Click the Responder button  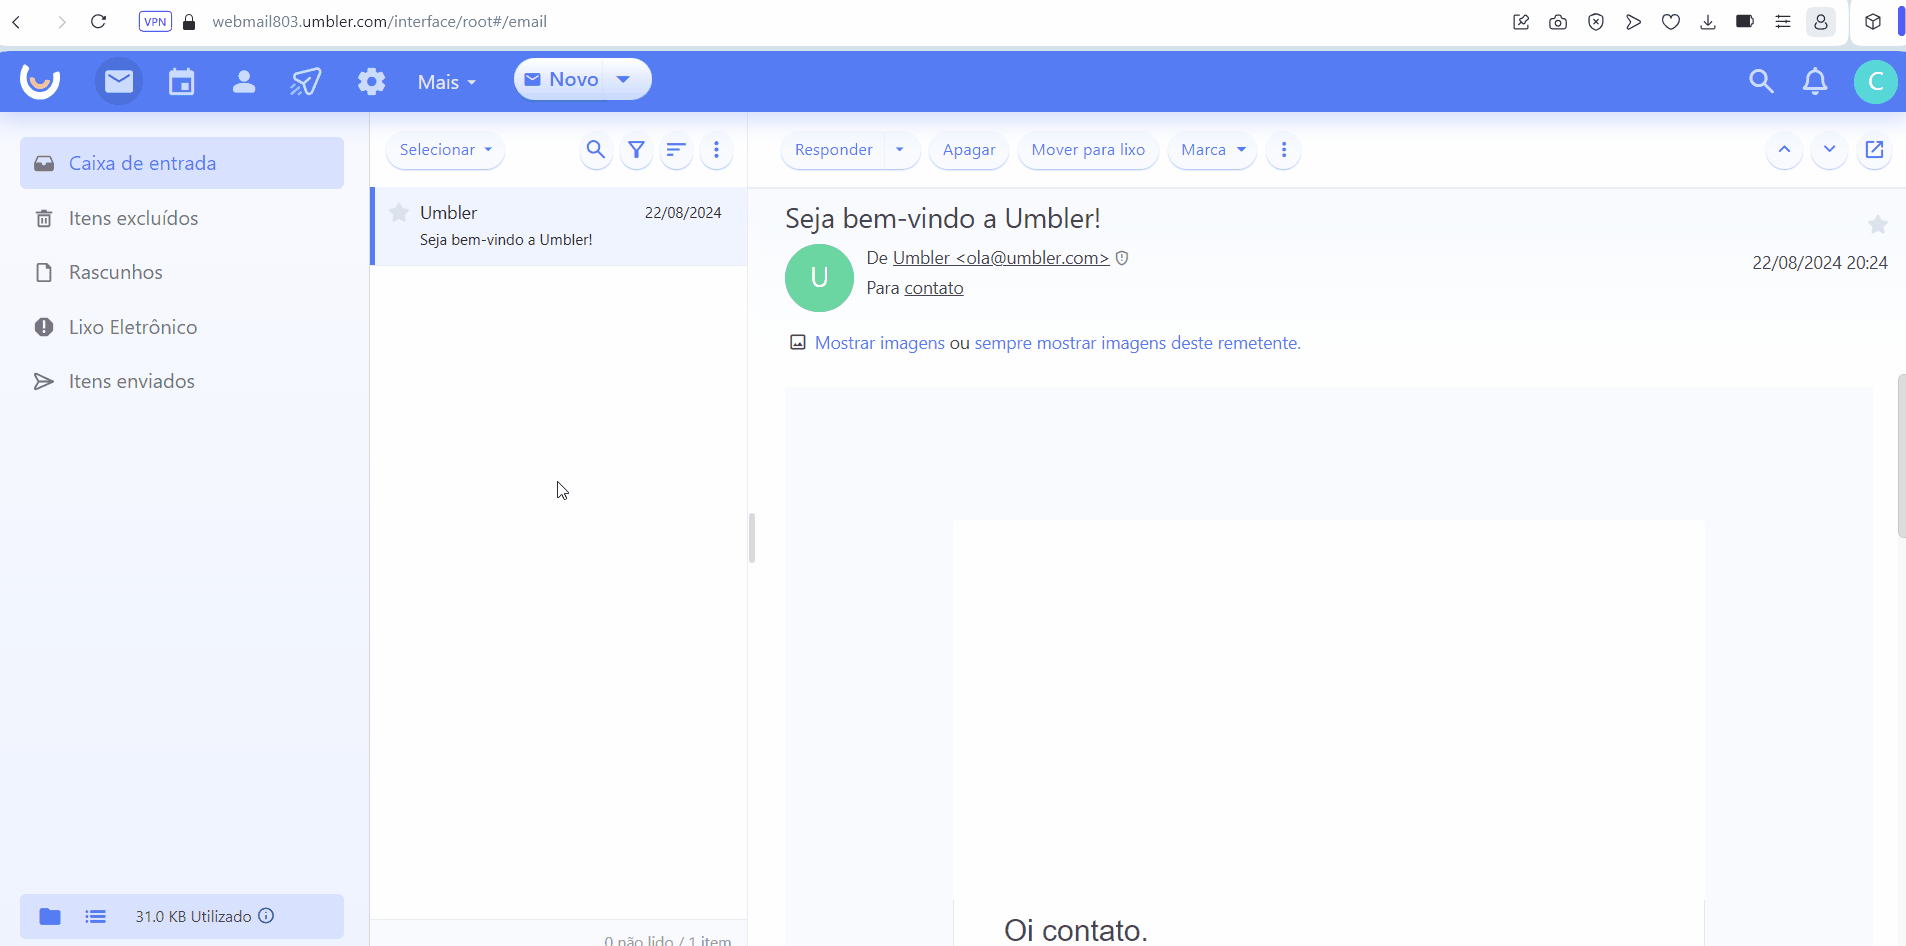click(833, 150)
